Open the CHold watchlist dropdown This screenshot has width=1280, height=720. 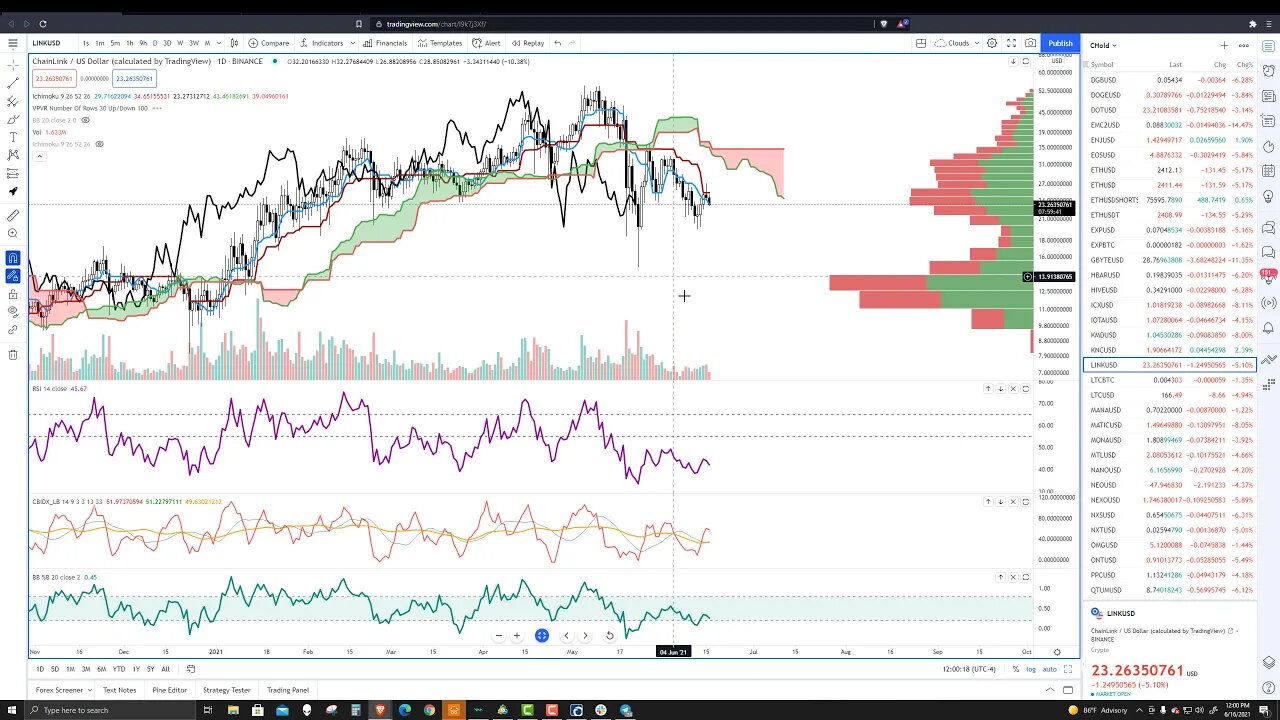click(1103, 45)
